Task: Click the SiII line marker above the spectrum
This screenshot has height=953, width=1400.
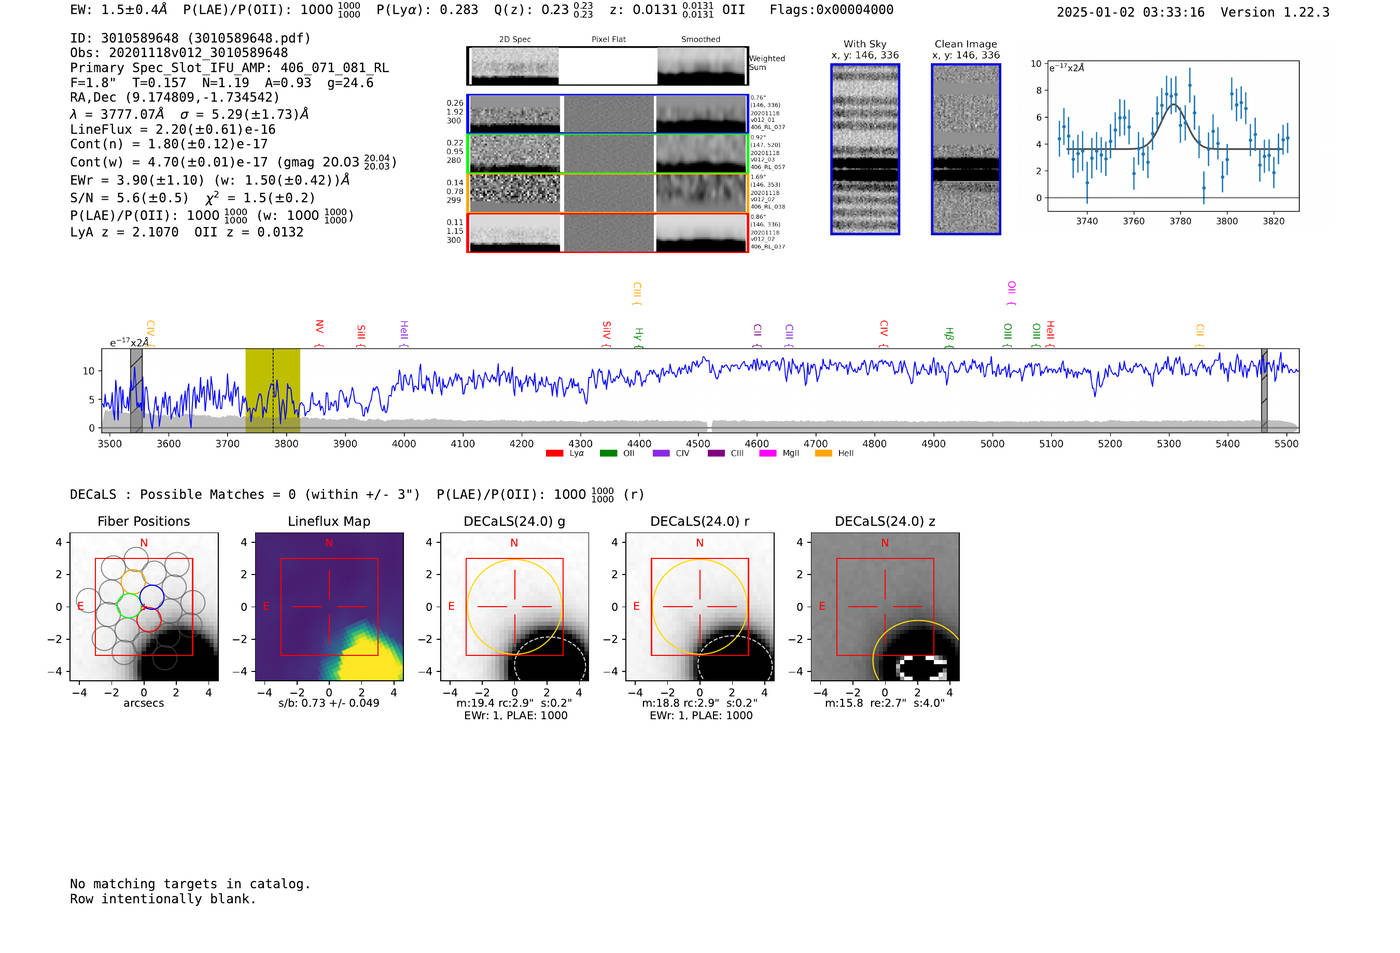Action: point(361,336)
